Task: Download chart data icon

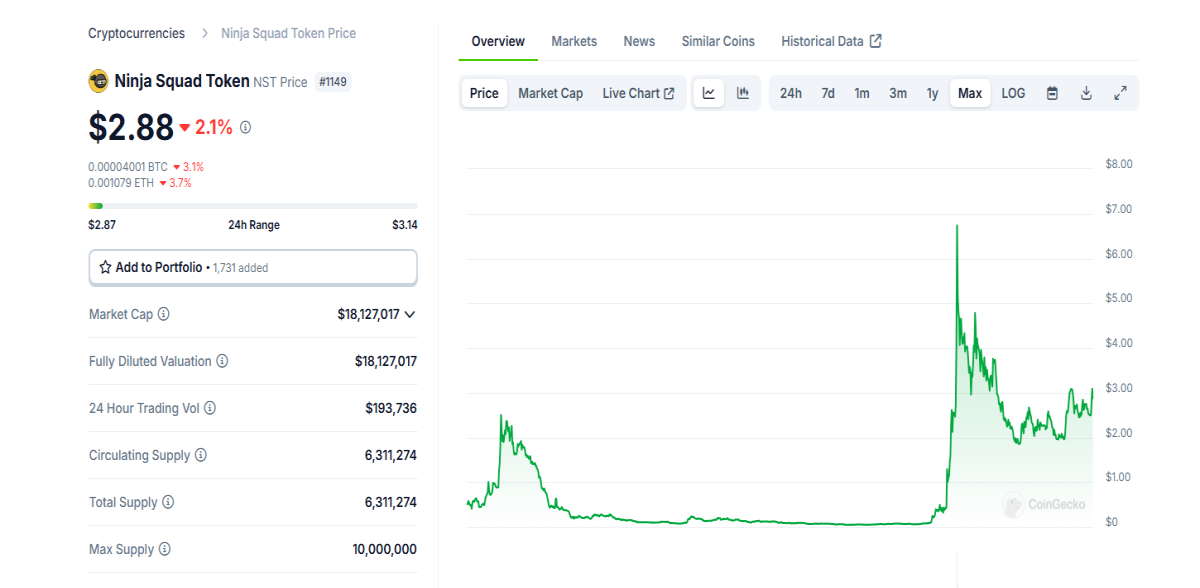Action: [x=1086, y=93]
